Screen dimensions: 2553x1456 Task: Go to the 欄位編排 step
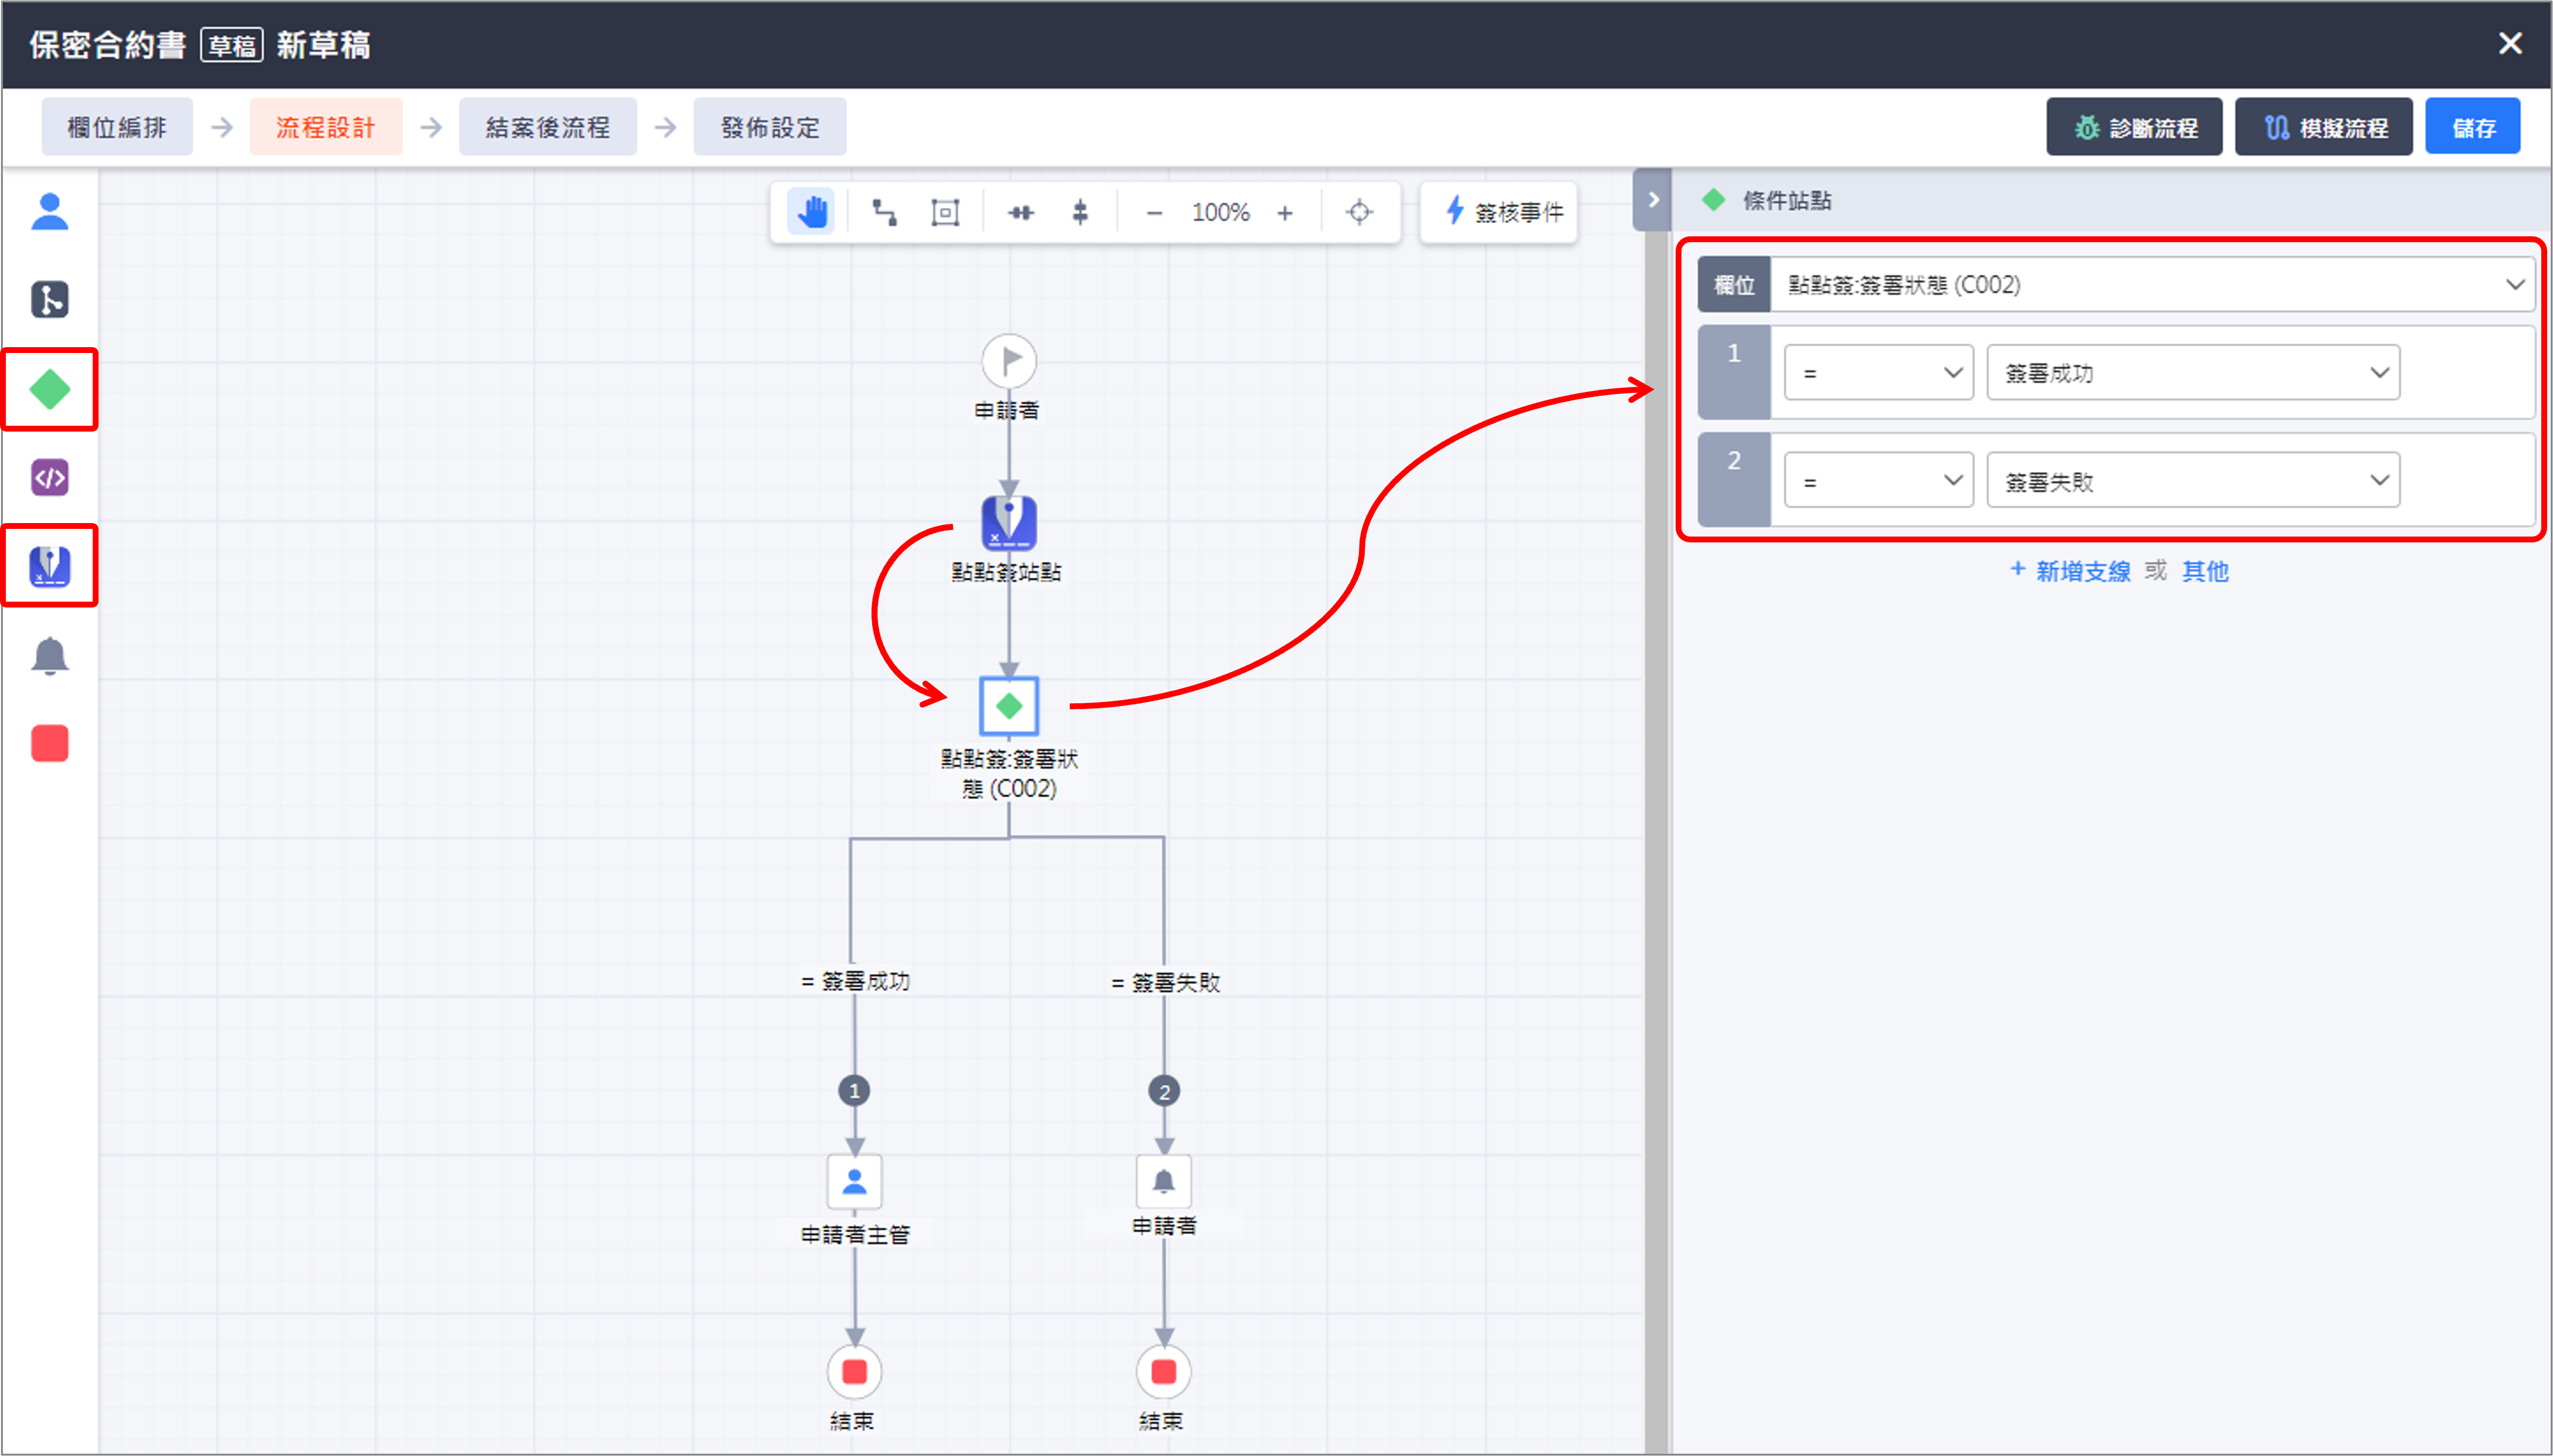point(117,127)
